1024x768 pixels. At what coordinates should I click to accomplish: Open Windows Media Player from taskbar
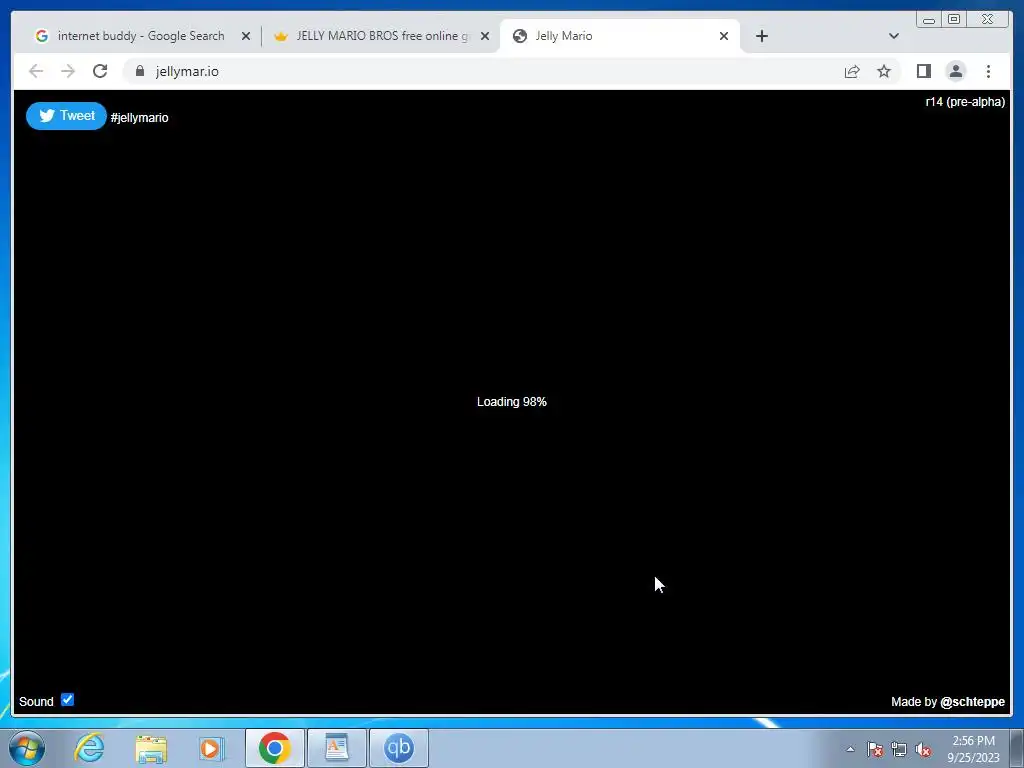coord(211,748)
